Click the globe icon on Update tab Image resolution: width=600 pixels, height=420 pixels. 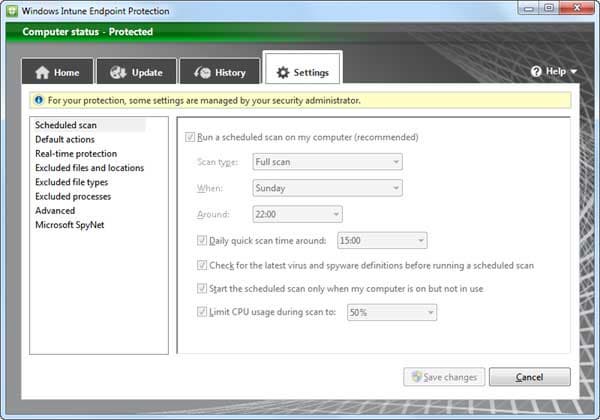point(118,72)
